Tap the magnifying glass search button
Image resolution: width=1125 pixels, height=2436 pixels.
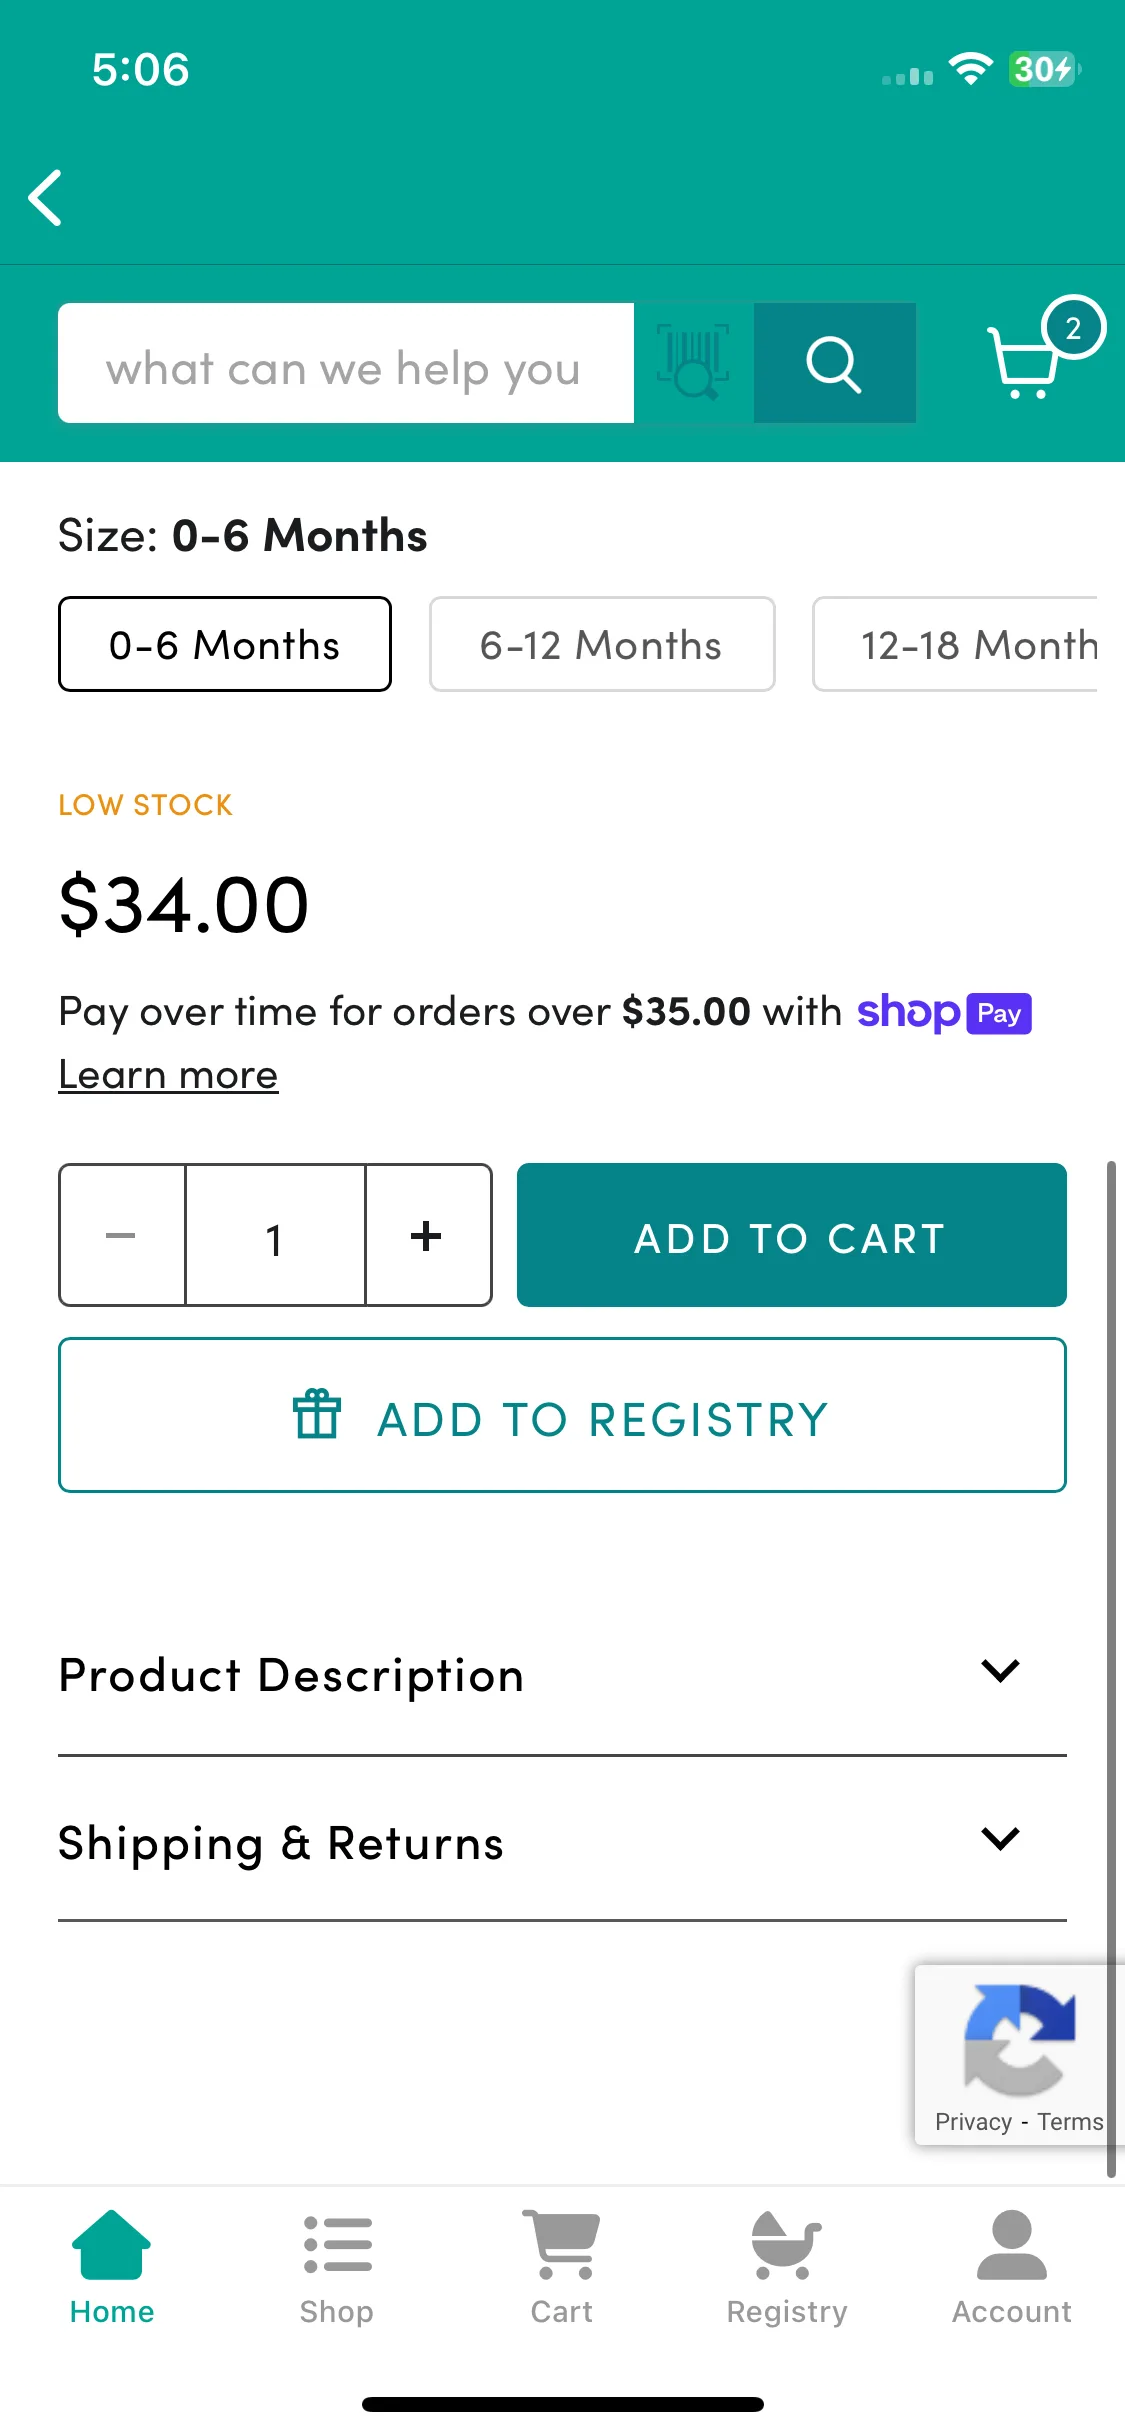(x=835, y=363)
